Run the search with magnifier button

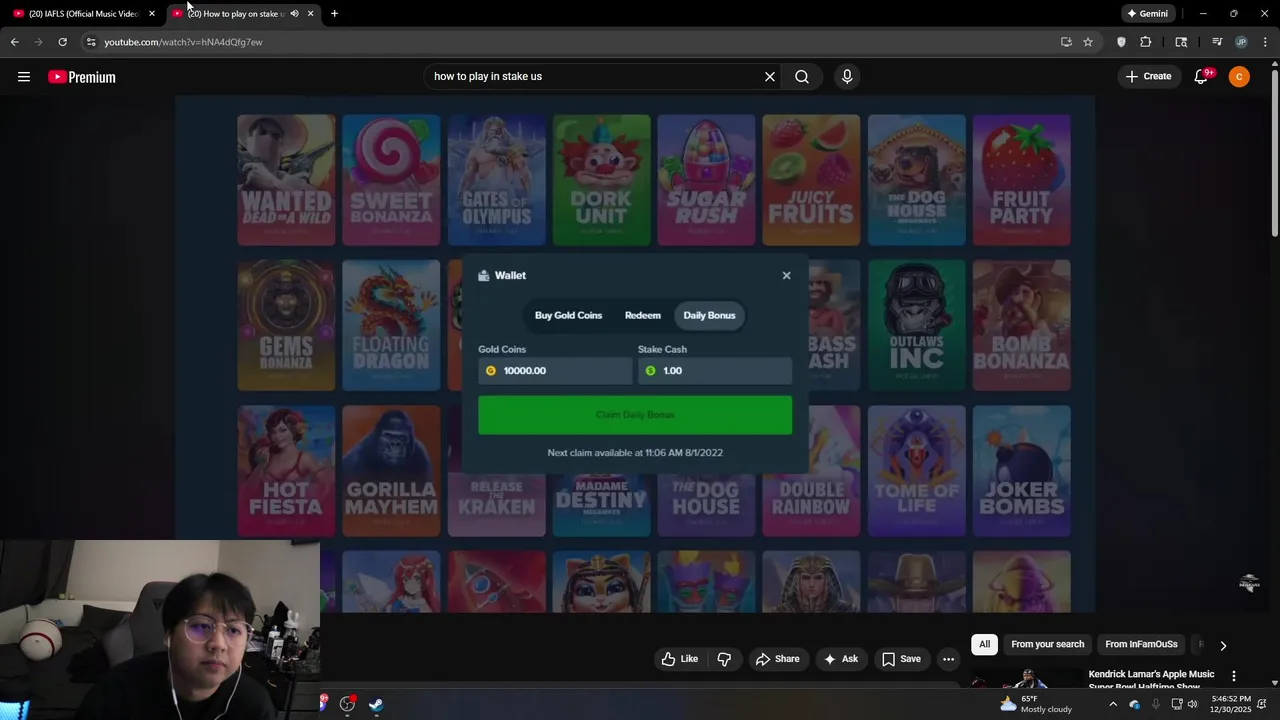(802, 77)
